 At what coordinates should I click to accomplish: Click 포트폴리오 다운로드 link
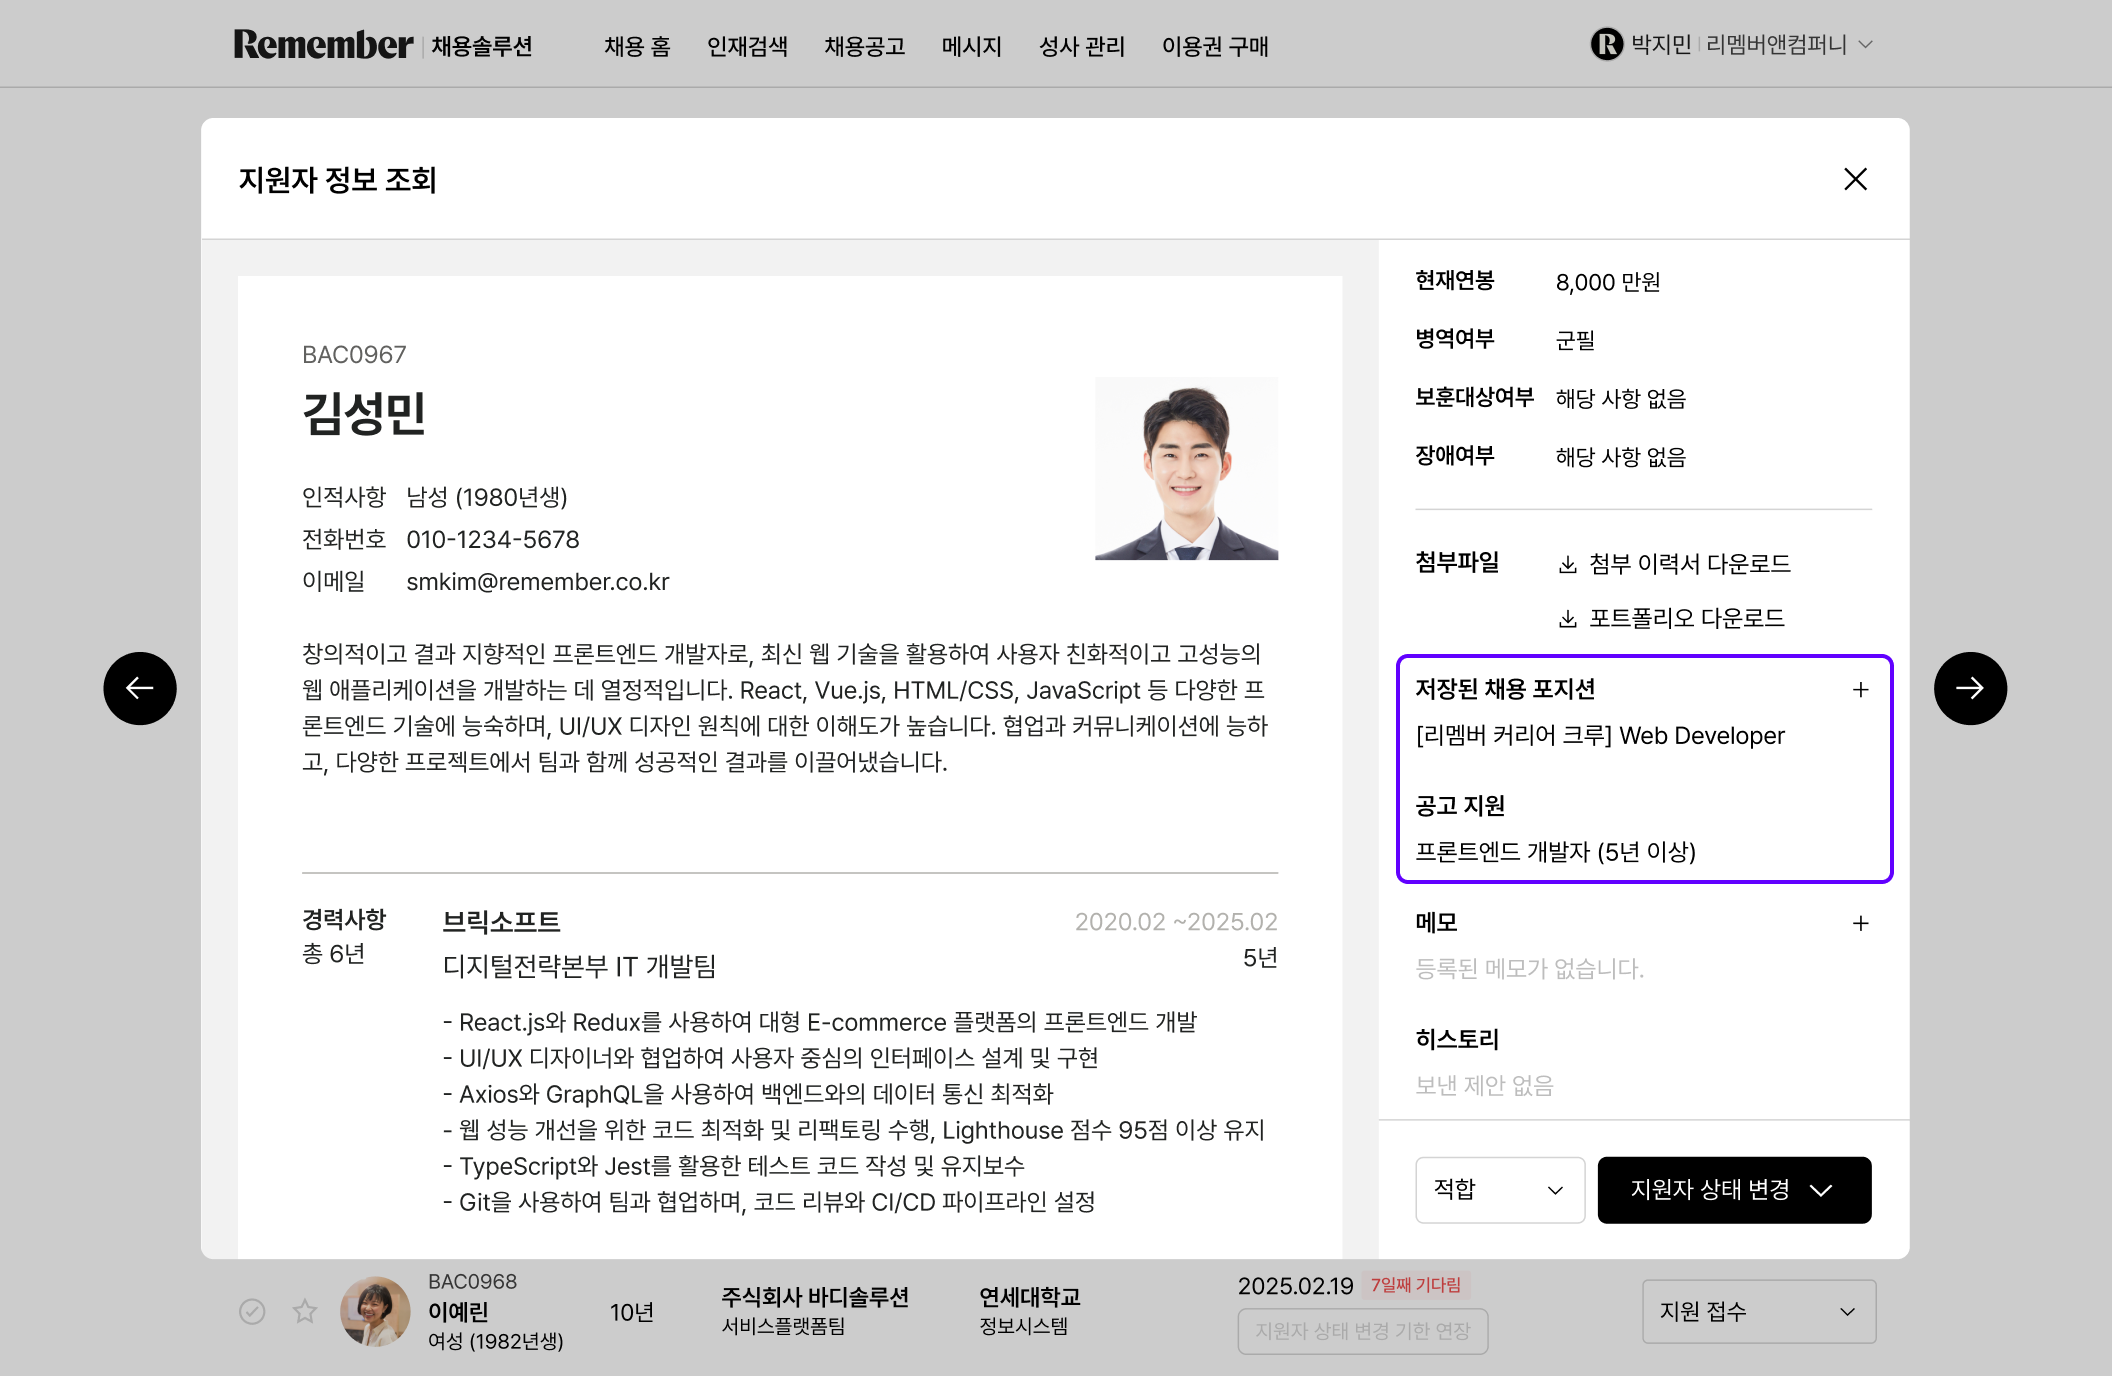click(1686, 618)
